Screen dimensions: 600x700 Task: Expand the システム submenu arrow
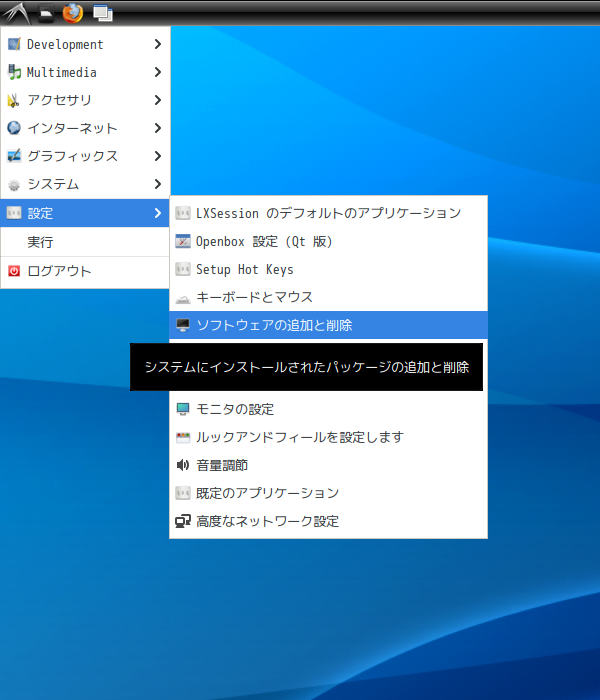click(x=158, y=184)
